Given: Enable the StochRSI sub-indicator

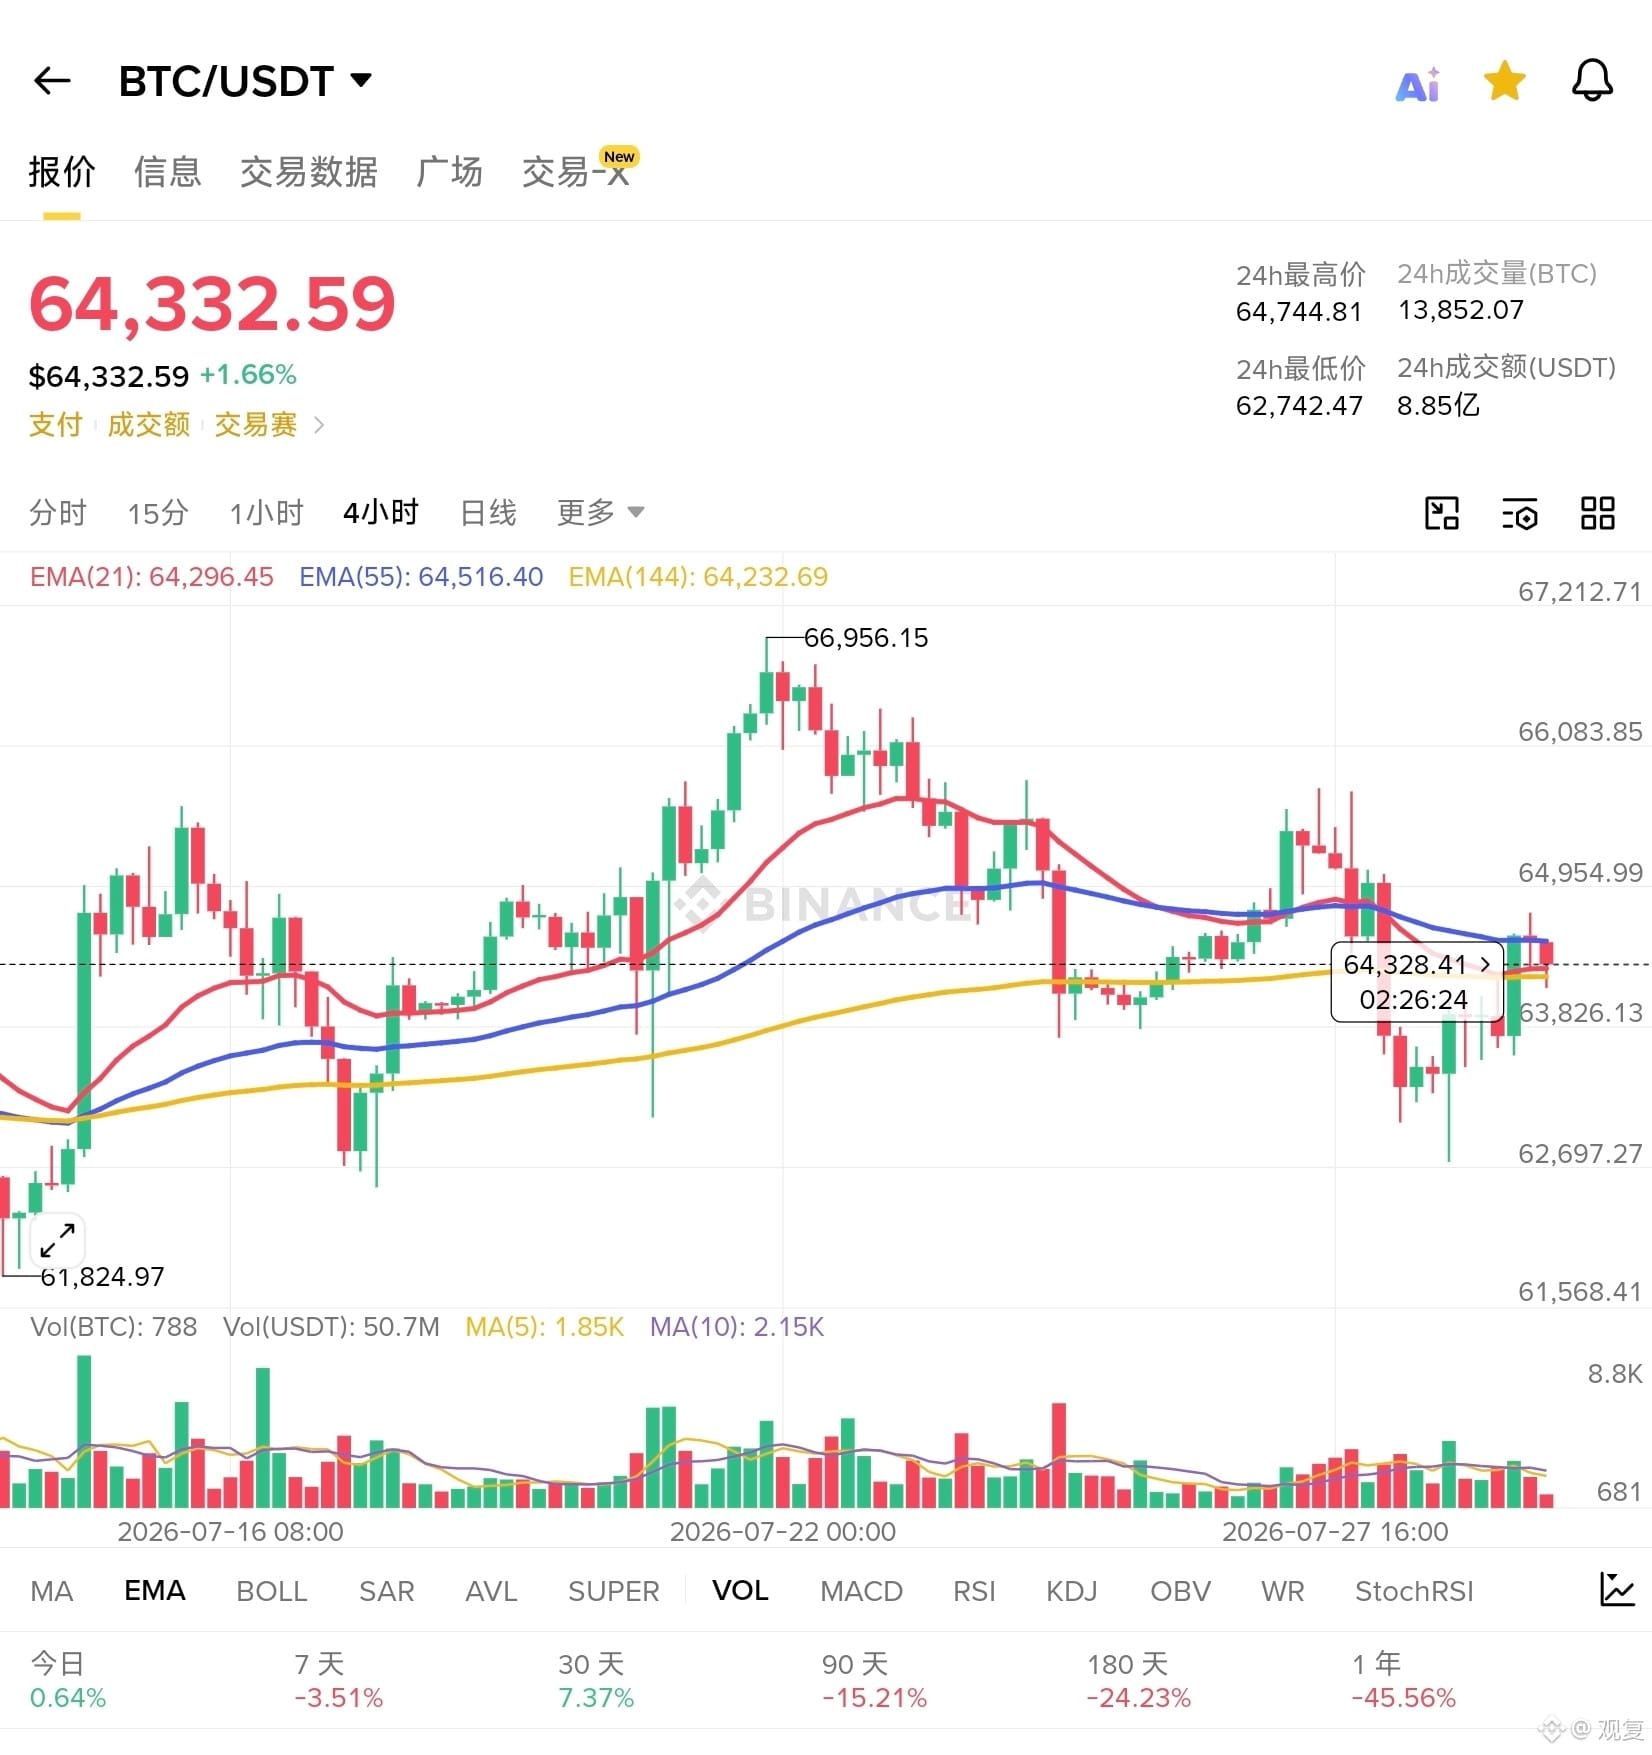Looking at the screenshot, I should tap(1414, 1590).
